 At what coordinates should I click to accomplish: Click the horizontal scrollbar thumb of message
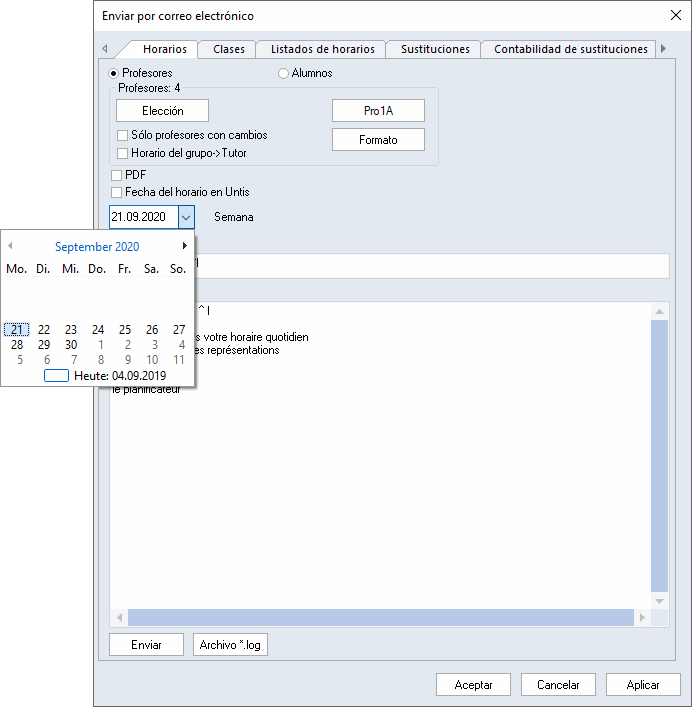click(x=381, y=617)
